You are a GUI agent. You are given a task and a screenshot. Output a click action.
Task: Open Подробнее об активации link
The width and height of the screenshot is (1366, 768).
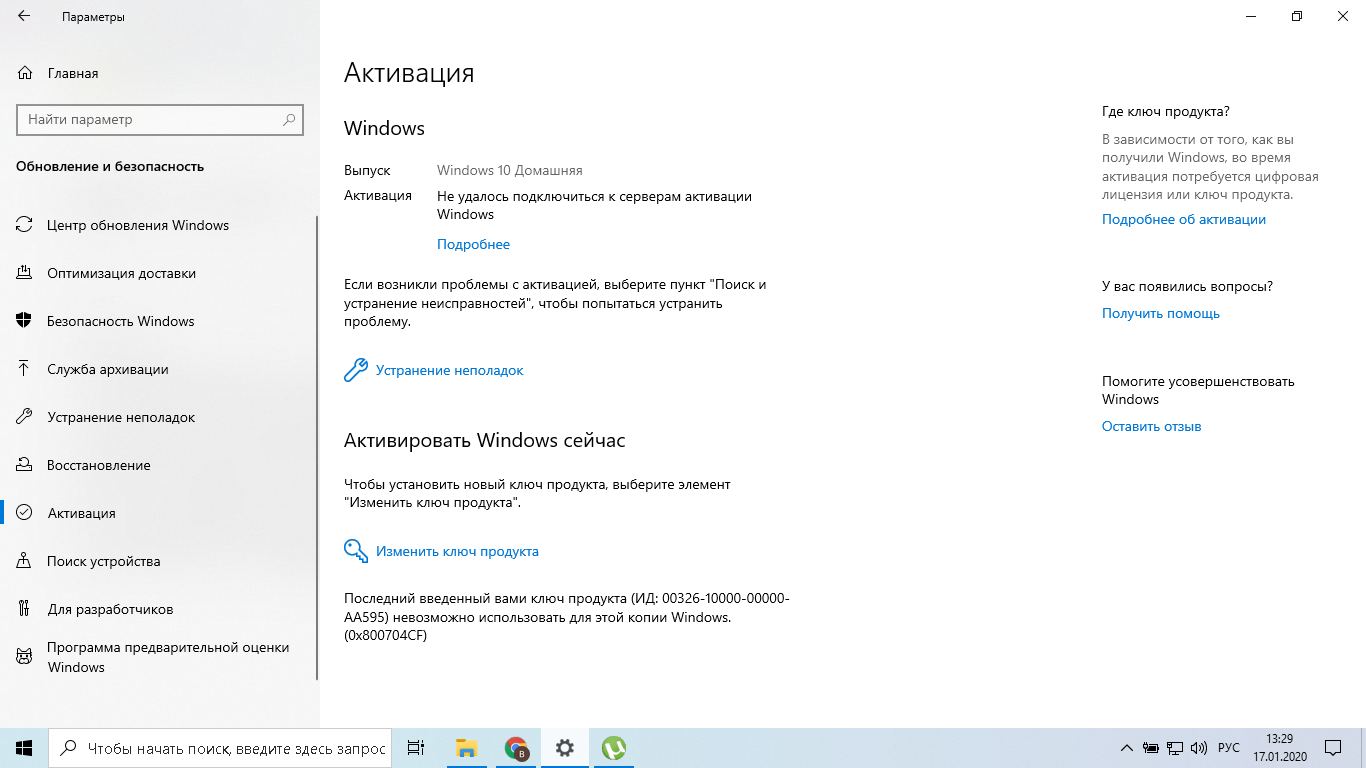point(1184,219)
